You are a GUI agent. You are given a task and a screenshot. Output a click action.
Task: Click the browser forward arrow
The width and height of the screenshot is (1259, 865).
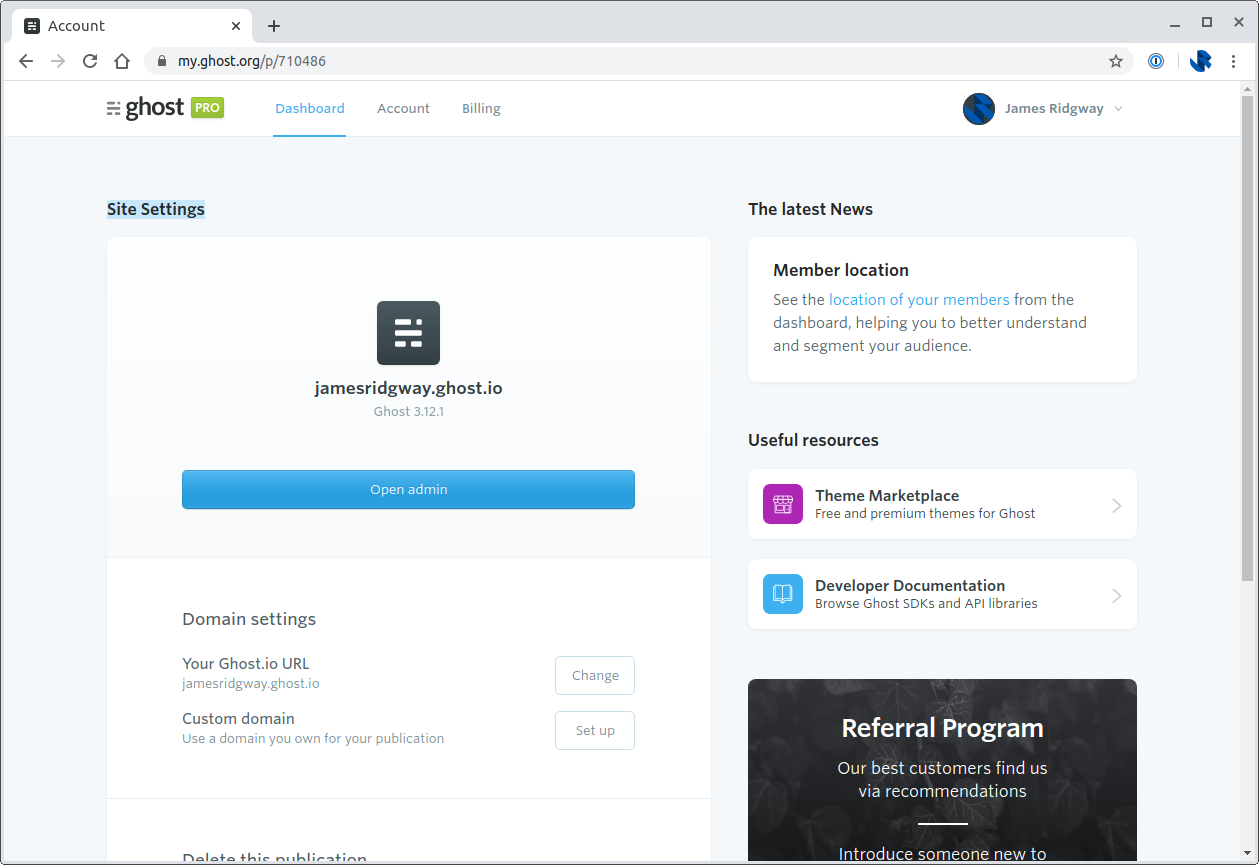pos(58,61)
